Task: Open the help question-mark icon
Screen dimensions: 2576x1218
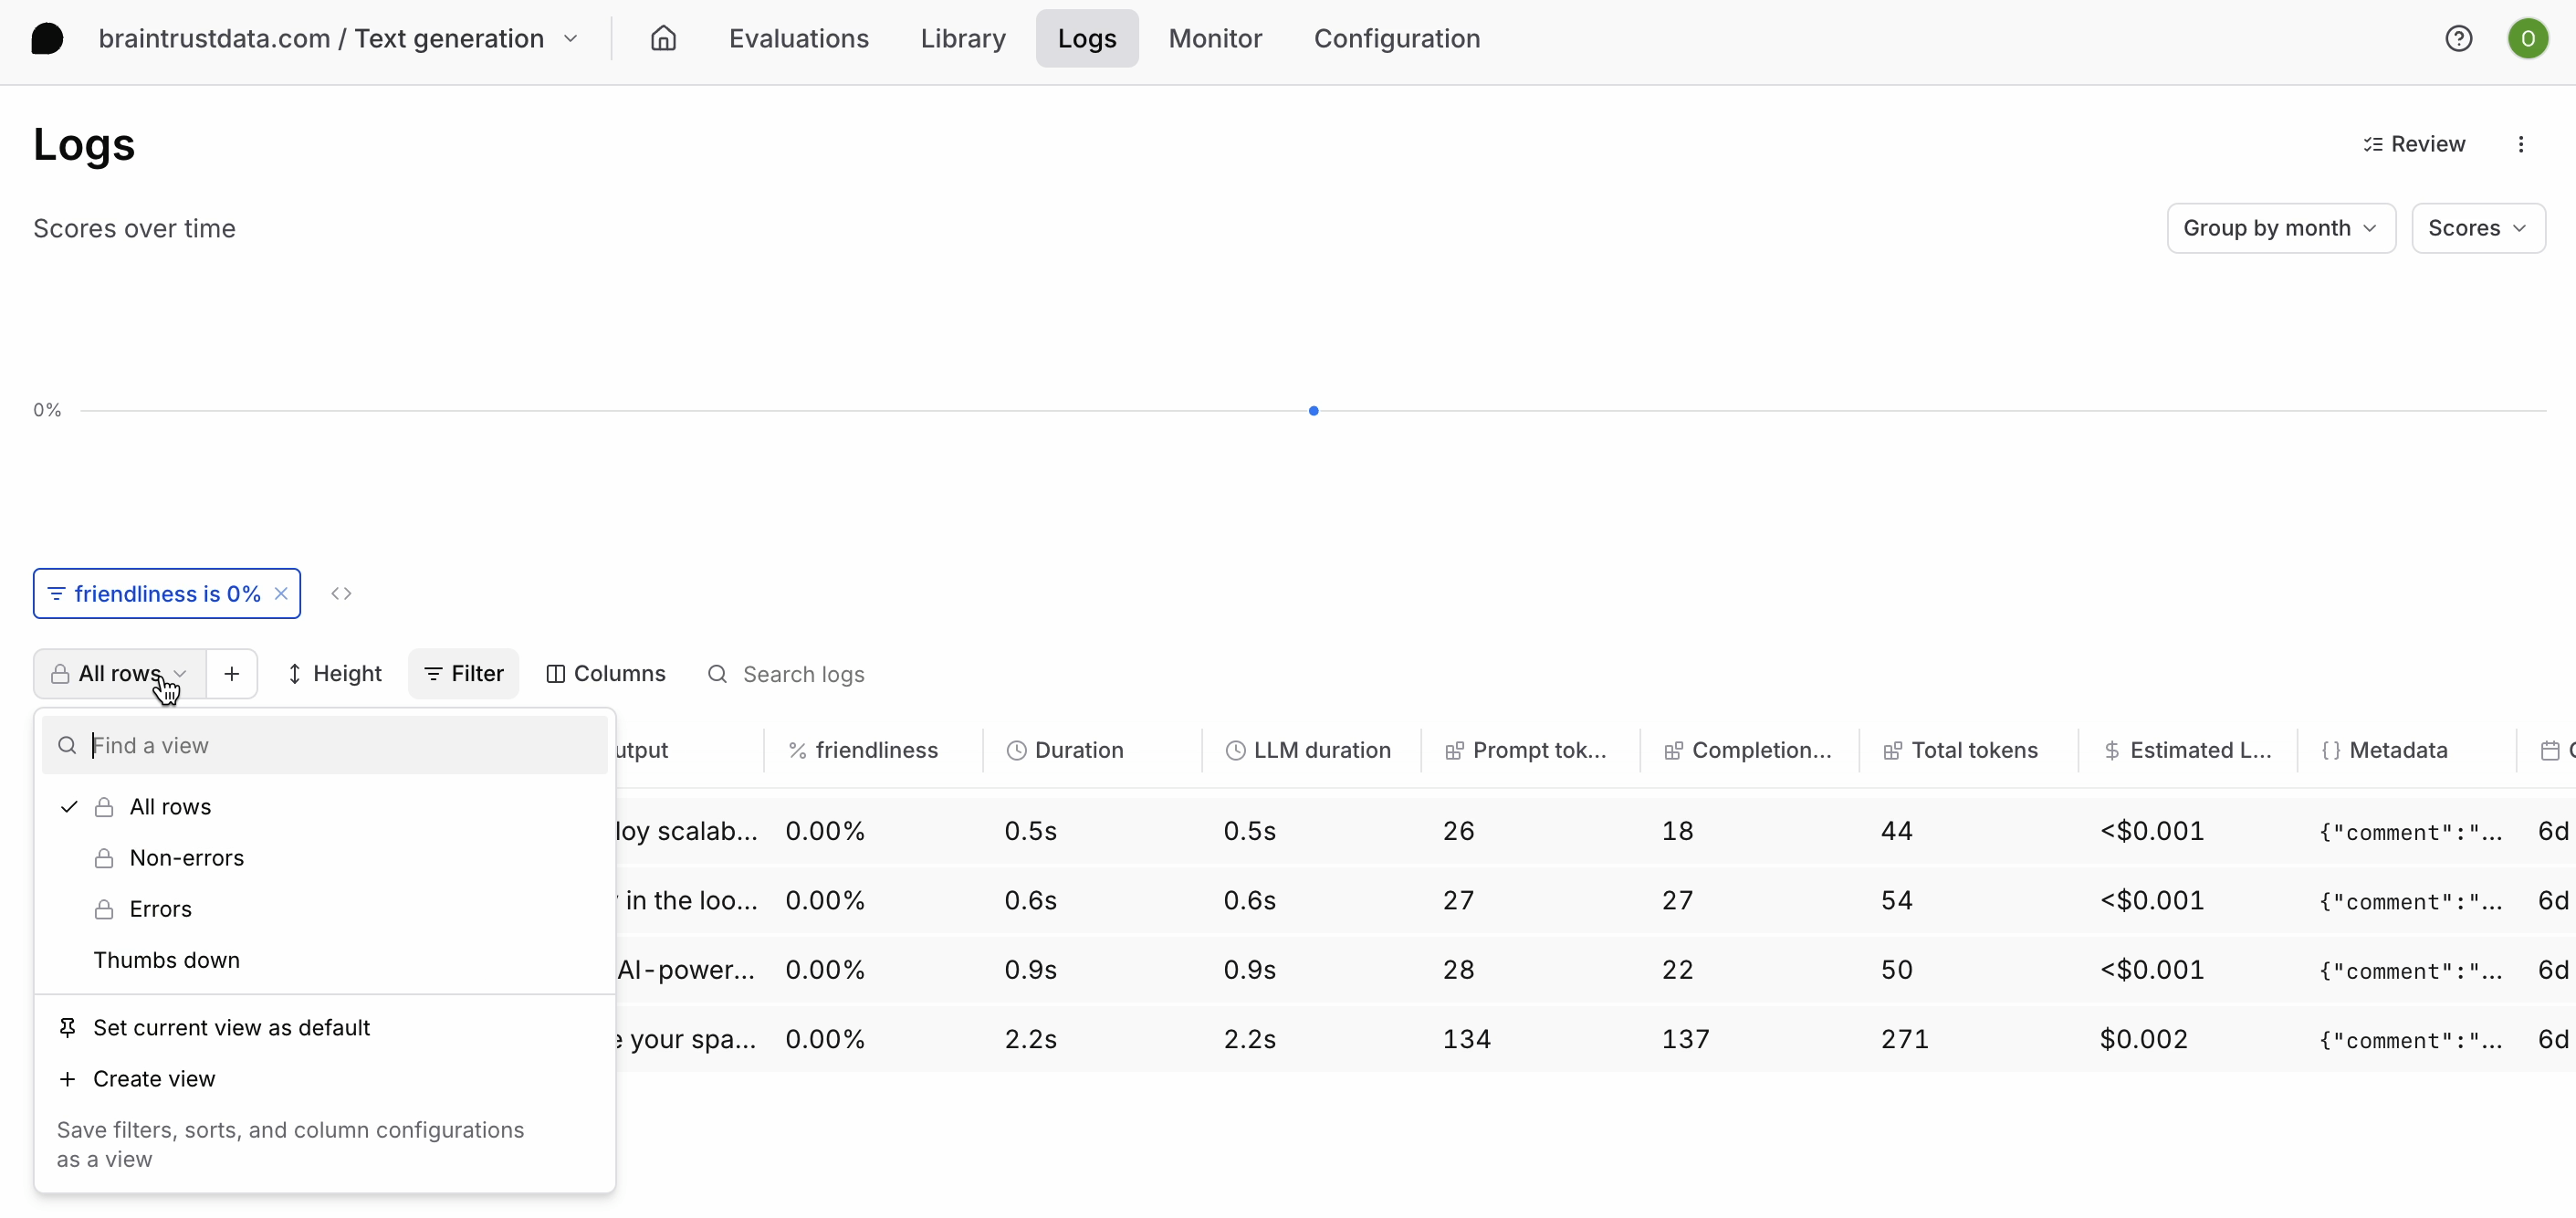Action: pos(2458,38)
